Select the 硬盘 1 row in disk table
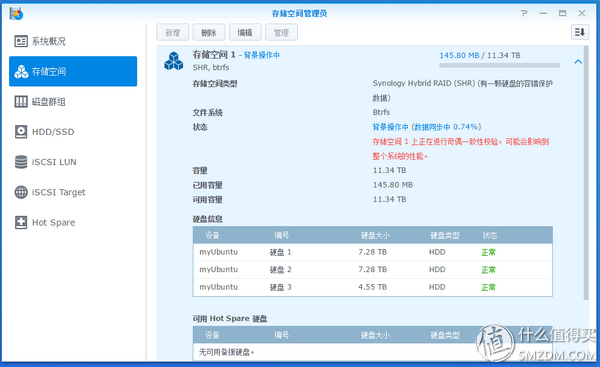600x367 pixels. (373, 252)
